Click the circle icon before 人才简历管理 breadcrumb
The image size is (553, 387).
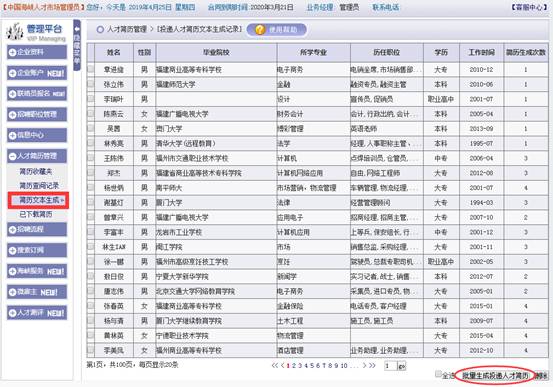[100, 30]
